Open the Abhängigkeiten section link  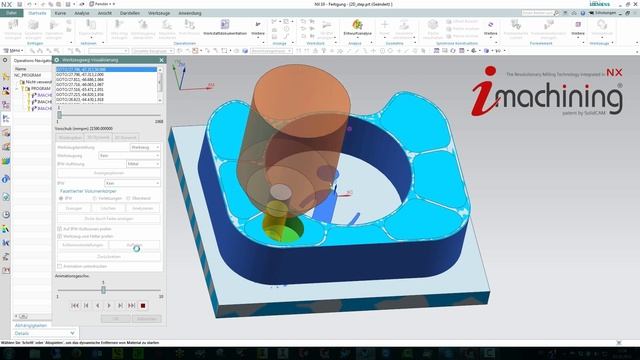pyautogui.click(x=31, y=325)
